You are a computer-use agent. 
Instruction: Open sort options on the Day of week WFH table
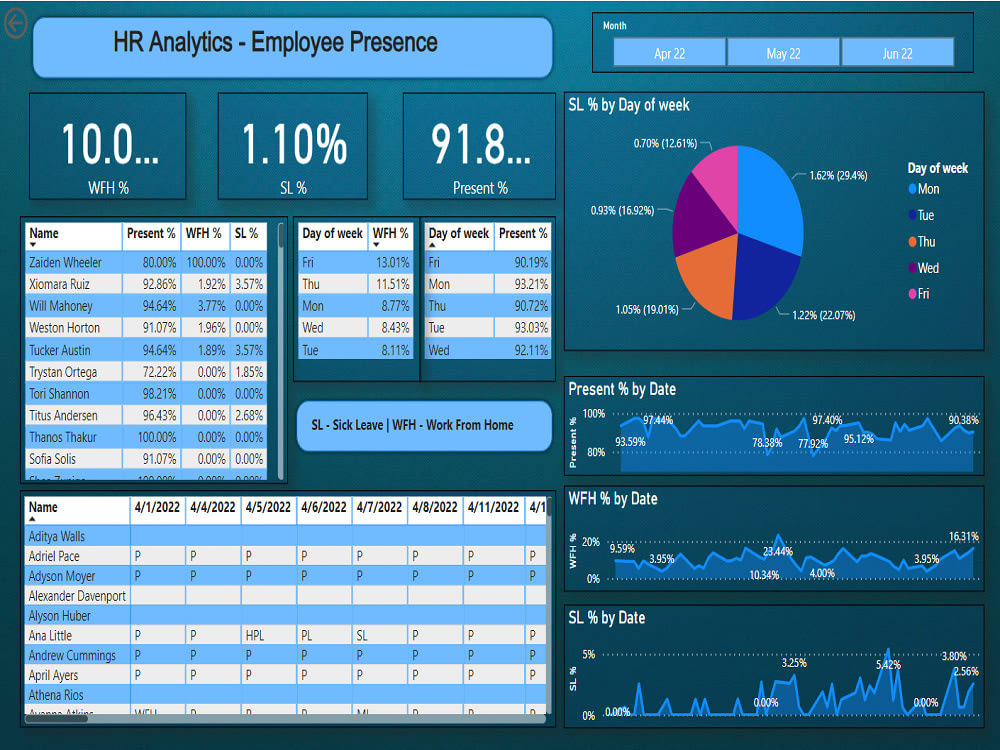pos(331,234)
